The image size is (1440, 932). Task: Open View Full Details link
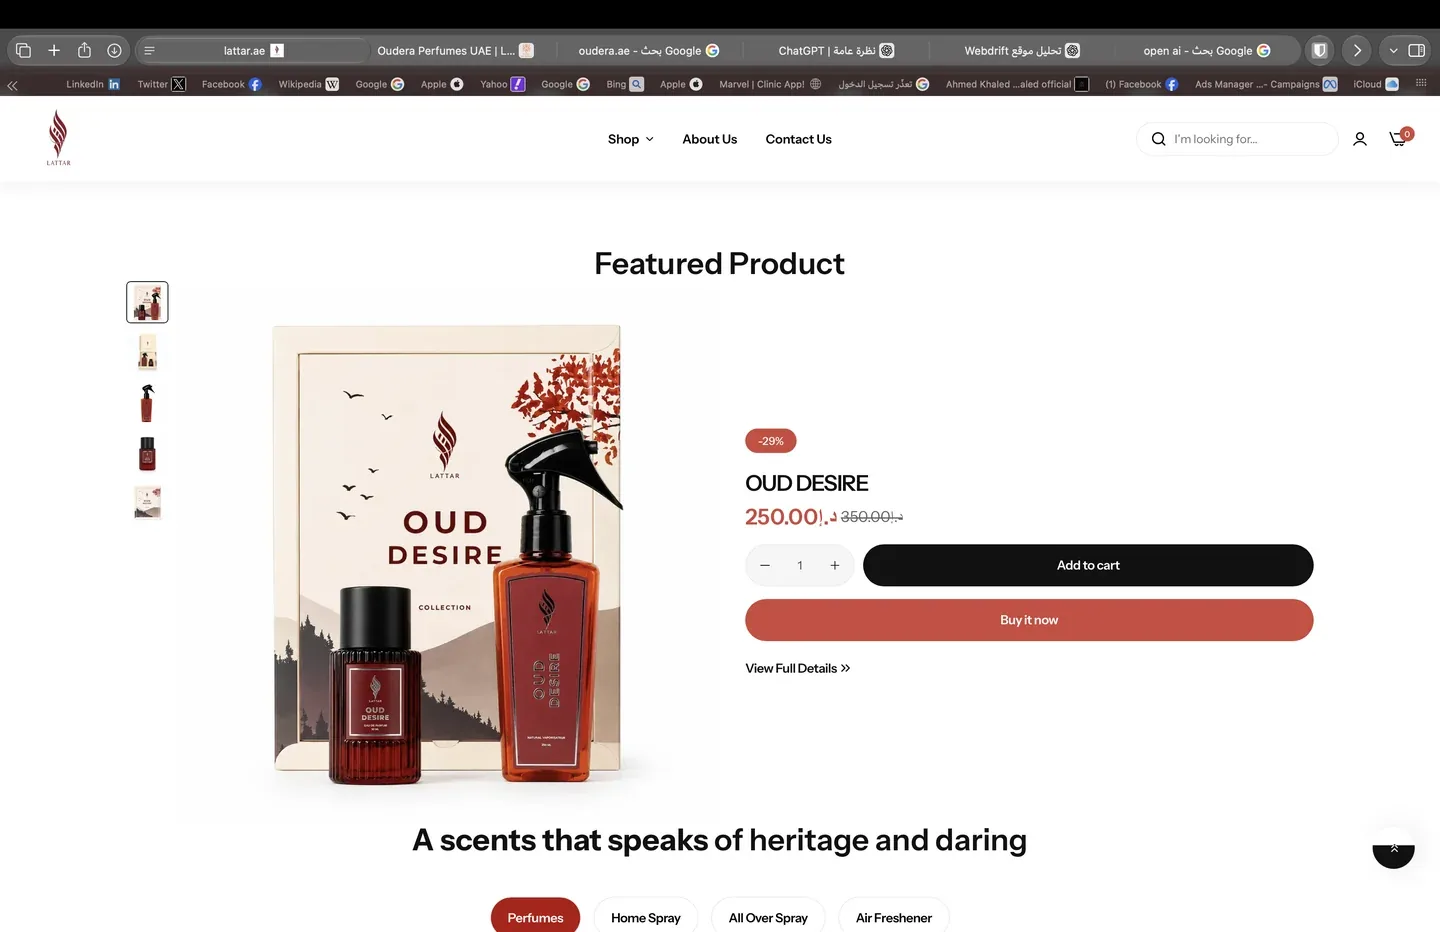click(798, 668)
